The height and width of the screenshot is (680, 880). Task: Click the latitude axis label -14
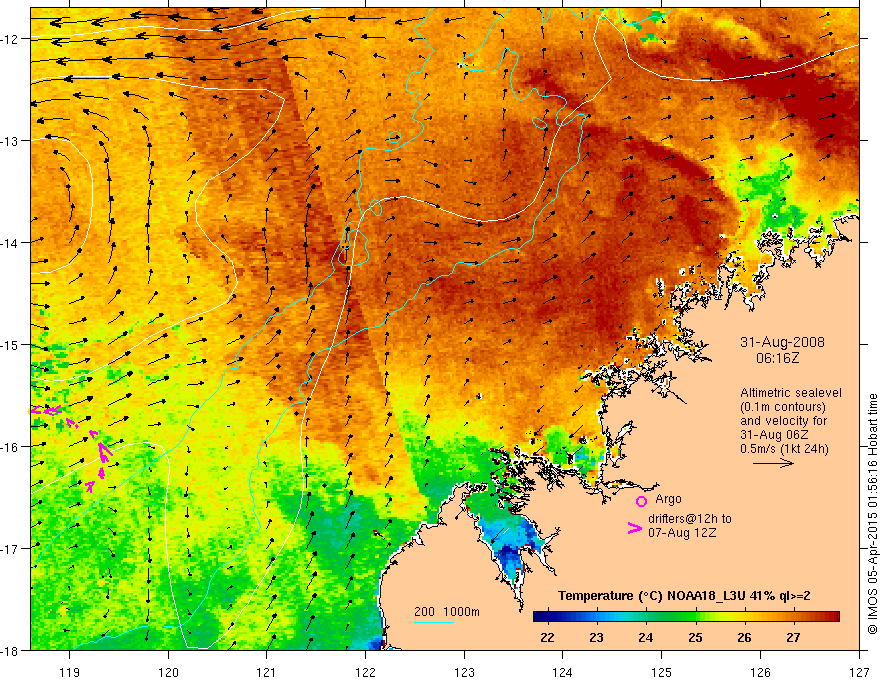point(11,242)
